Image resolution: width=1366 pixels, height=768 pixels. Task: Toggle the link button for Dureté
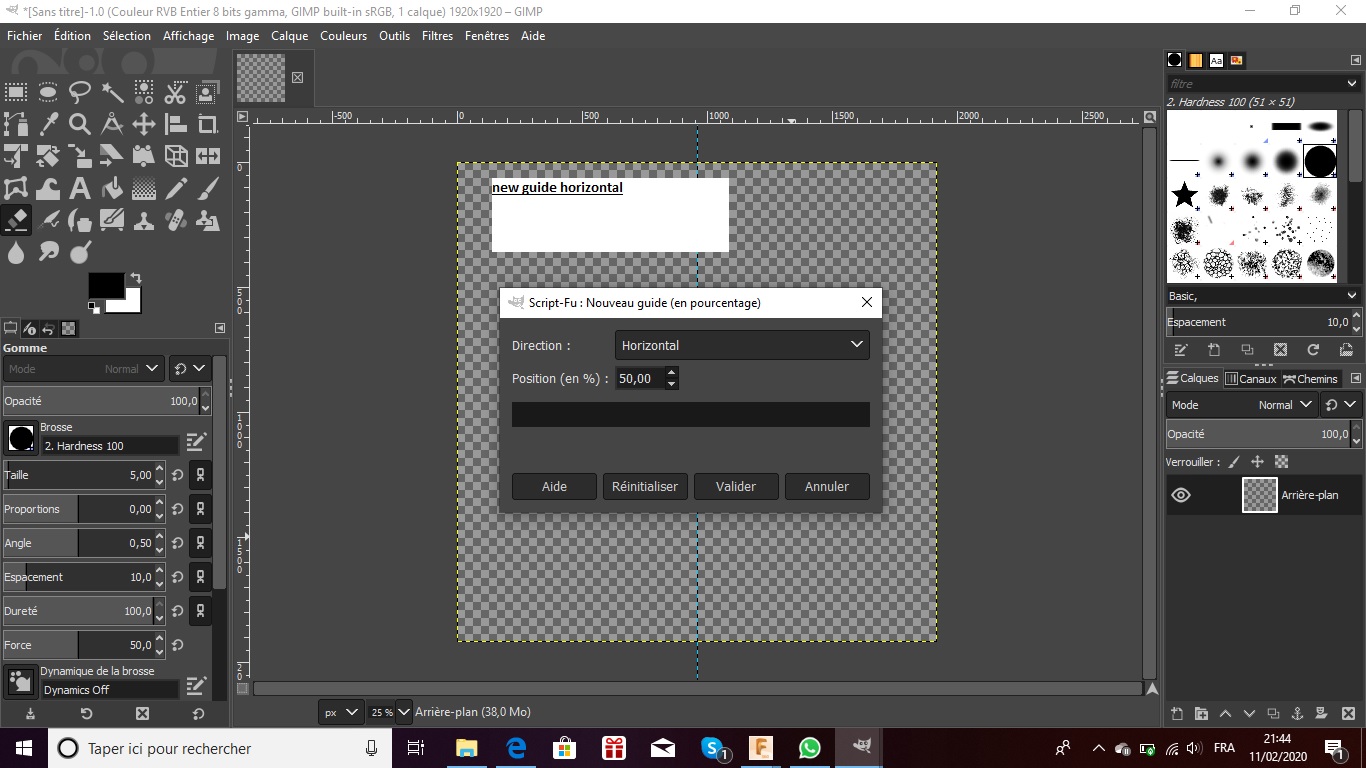[200, 612]
